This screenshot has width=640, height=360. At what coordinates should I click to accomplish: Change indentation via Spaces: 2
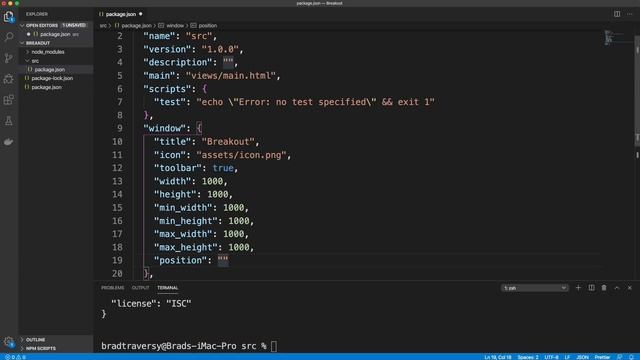tap(528, 357)
